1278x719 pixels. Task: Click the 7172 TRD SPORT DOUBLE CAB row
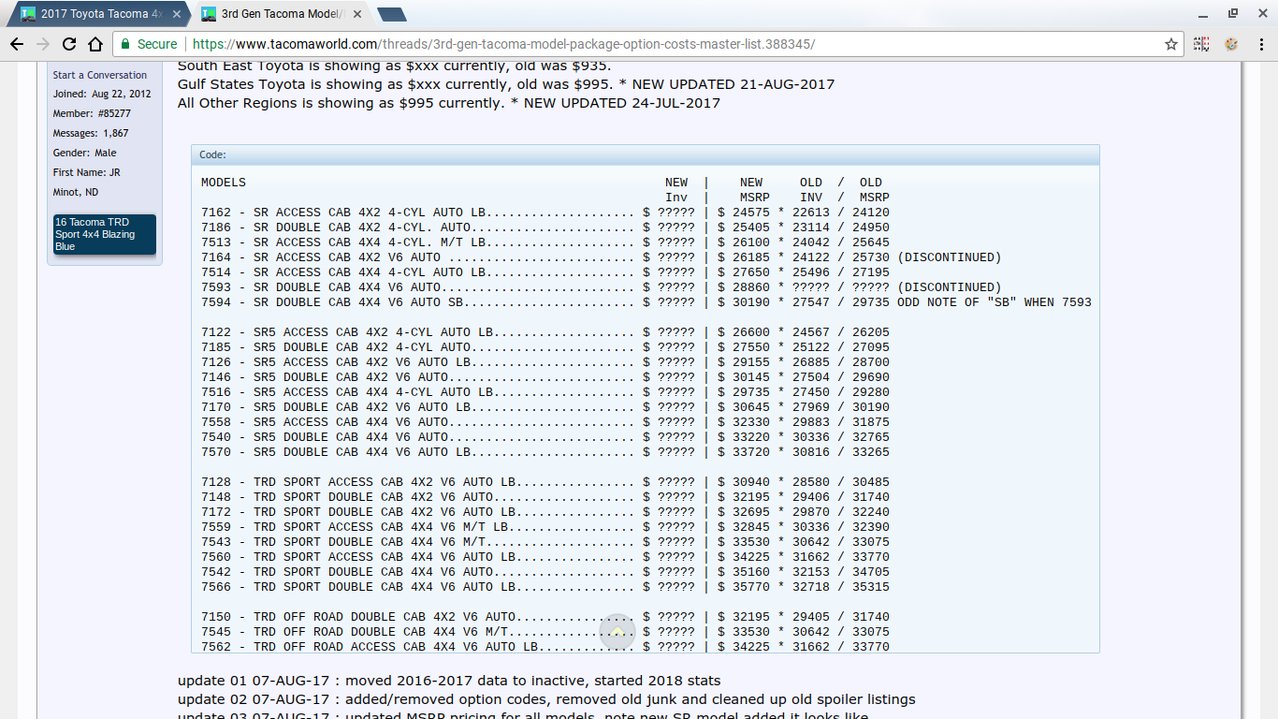[545, 512]
